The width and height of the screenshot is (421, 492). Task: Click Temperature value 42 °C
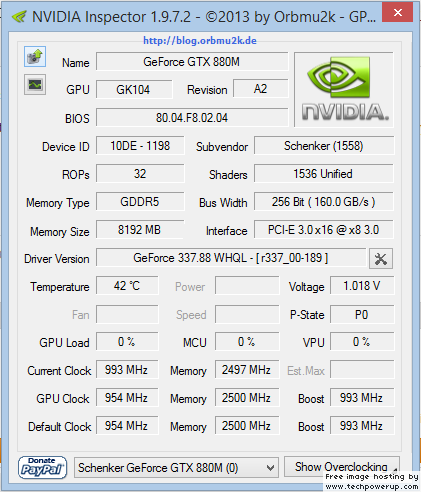pyautogui.click(x=127, y=286)
